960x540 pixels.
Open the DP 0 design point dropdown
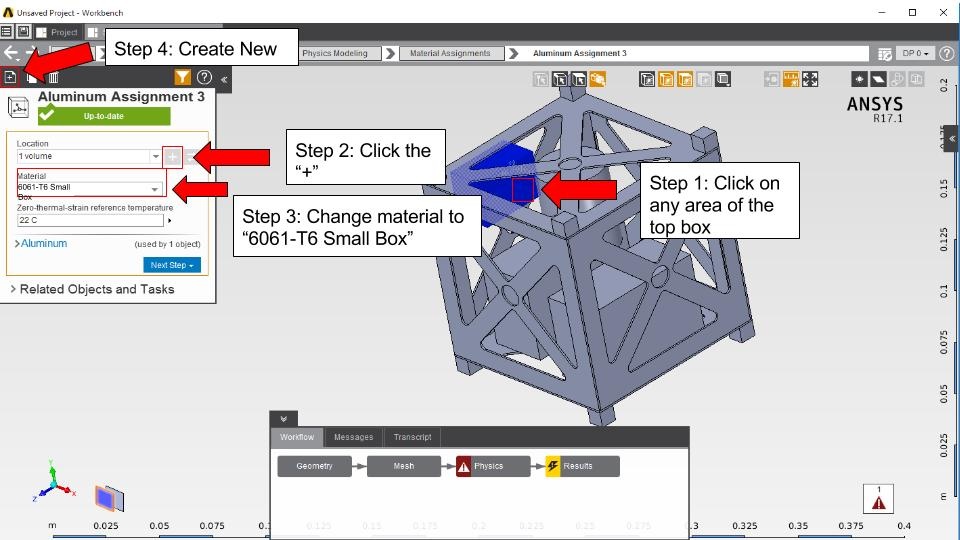(x=915, y=53)
